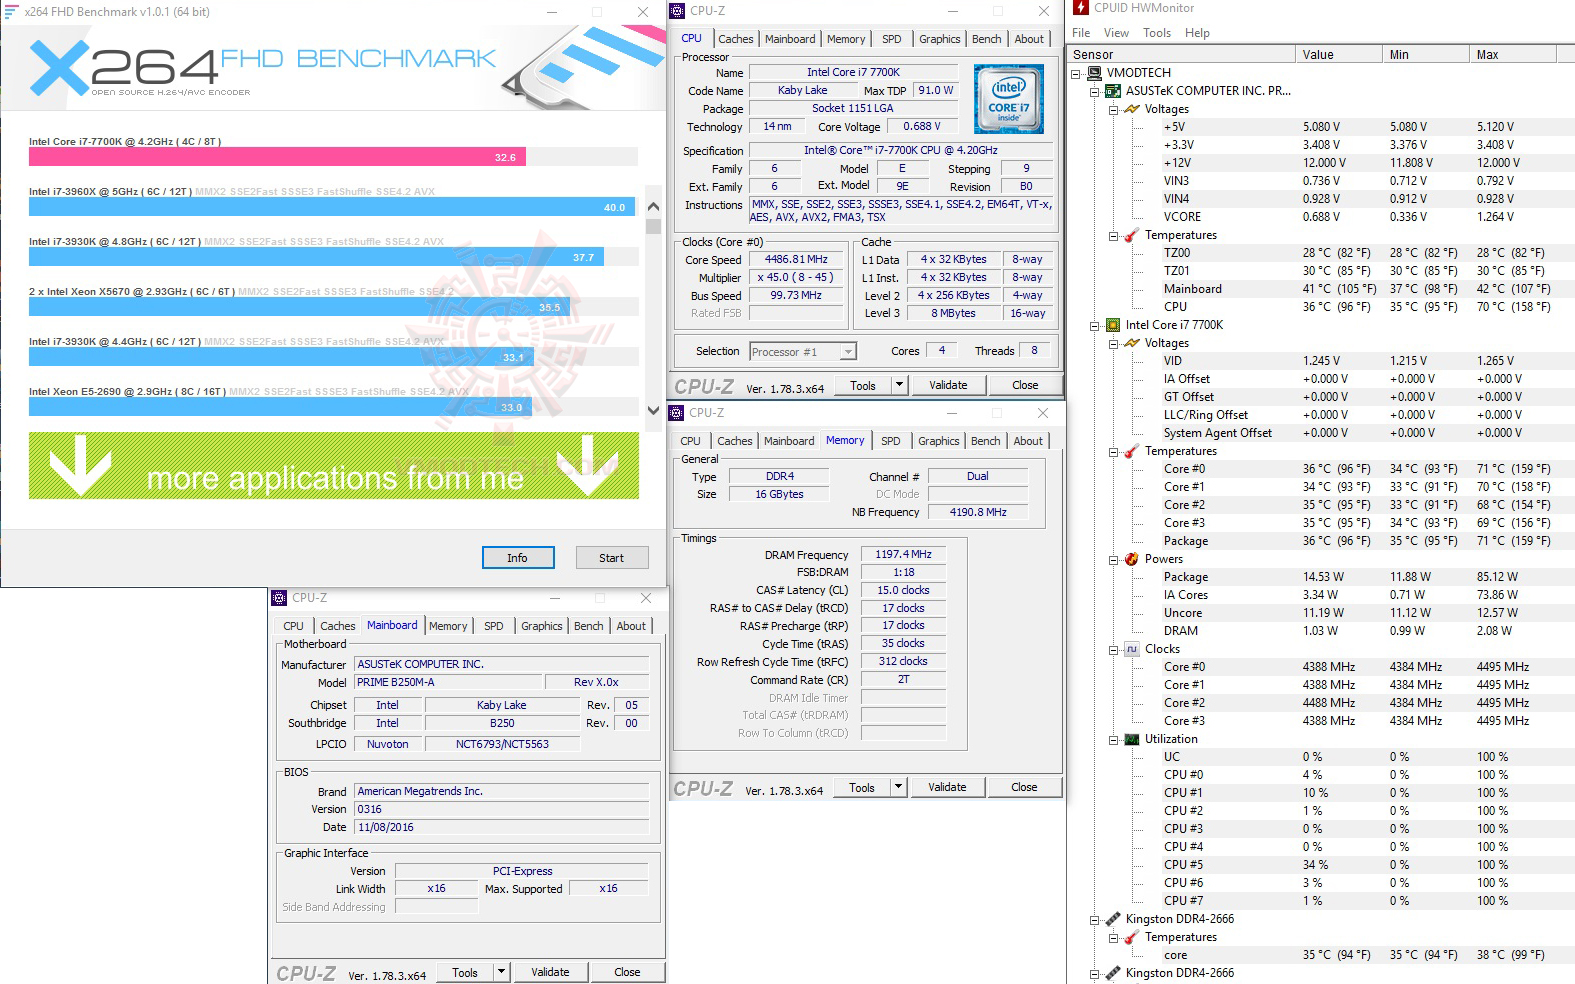Click the ASUSTeK motherboard node icon
The image size is (1575, 984).
(1113, 91)
